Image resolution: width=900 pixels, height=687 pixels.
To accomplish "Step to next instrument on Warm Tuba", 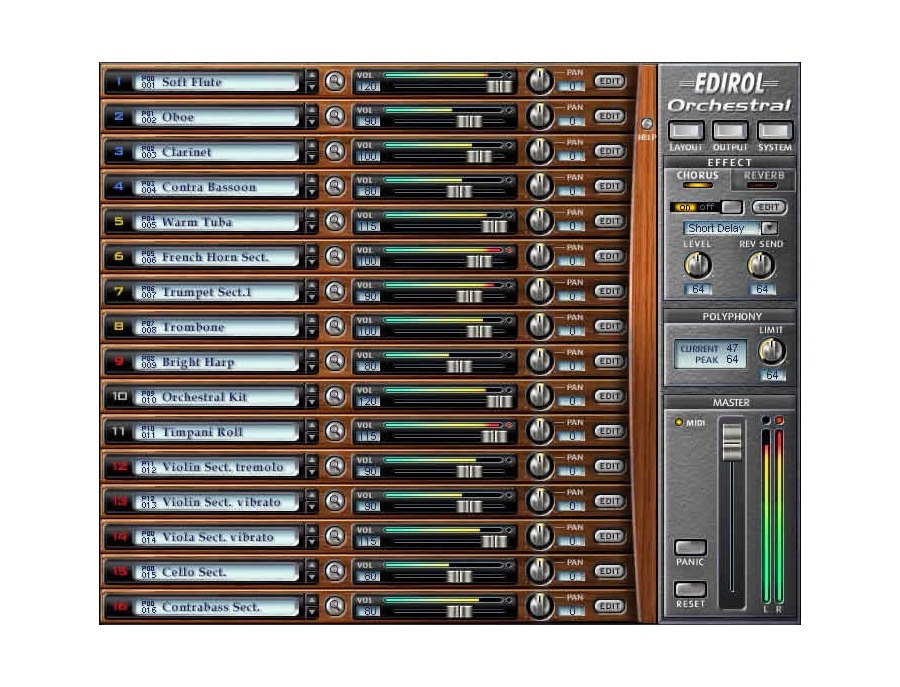I will pyautogui.click(x=311, y=228).
